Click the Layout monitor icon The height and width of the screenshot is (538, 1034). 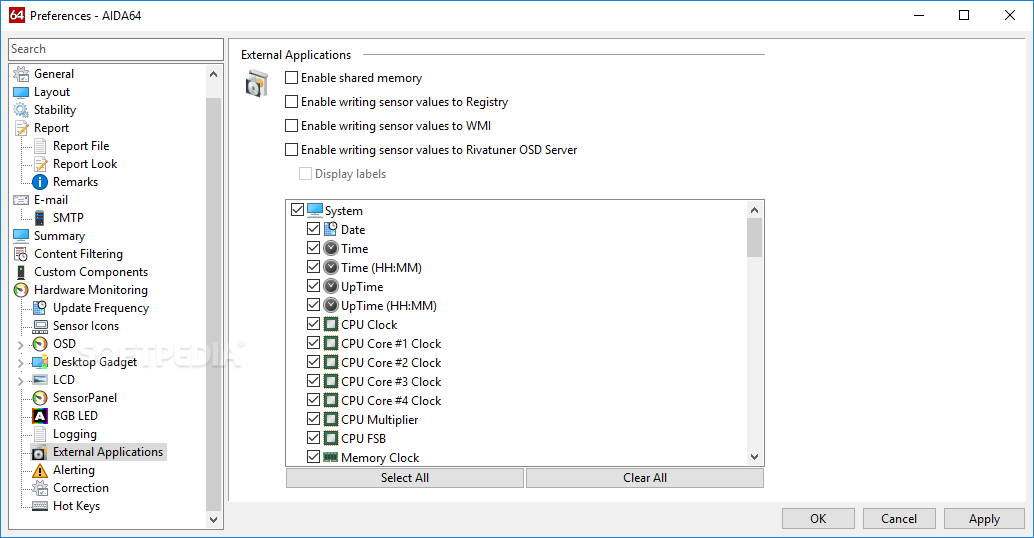click(x=21, y=92)
